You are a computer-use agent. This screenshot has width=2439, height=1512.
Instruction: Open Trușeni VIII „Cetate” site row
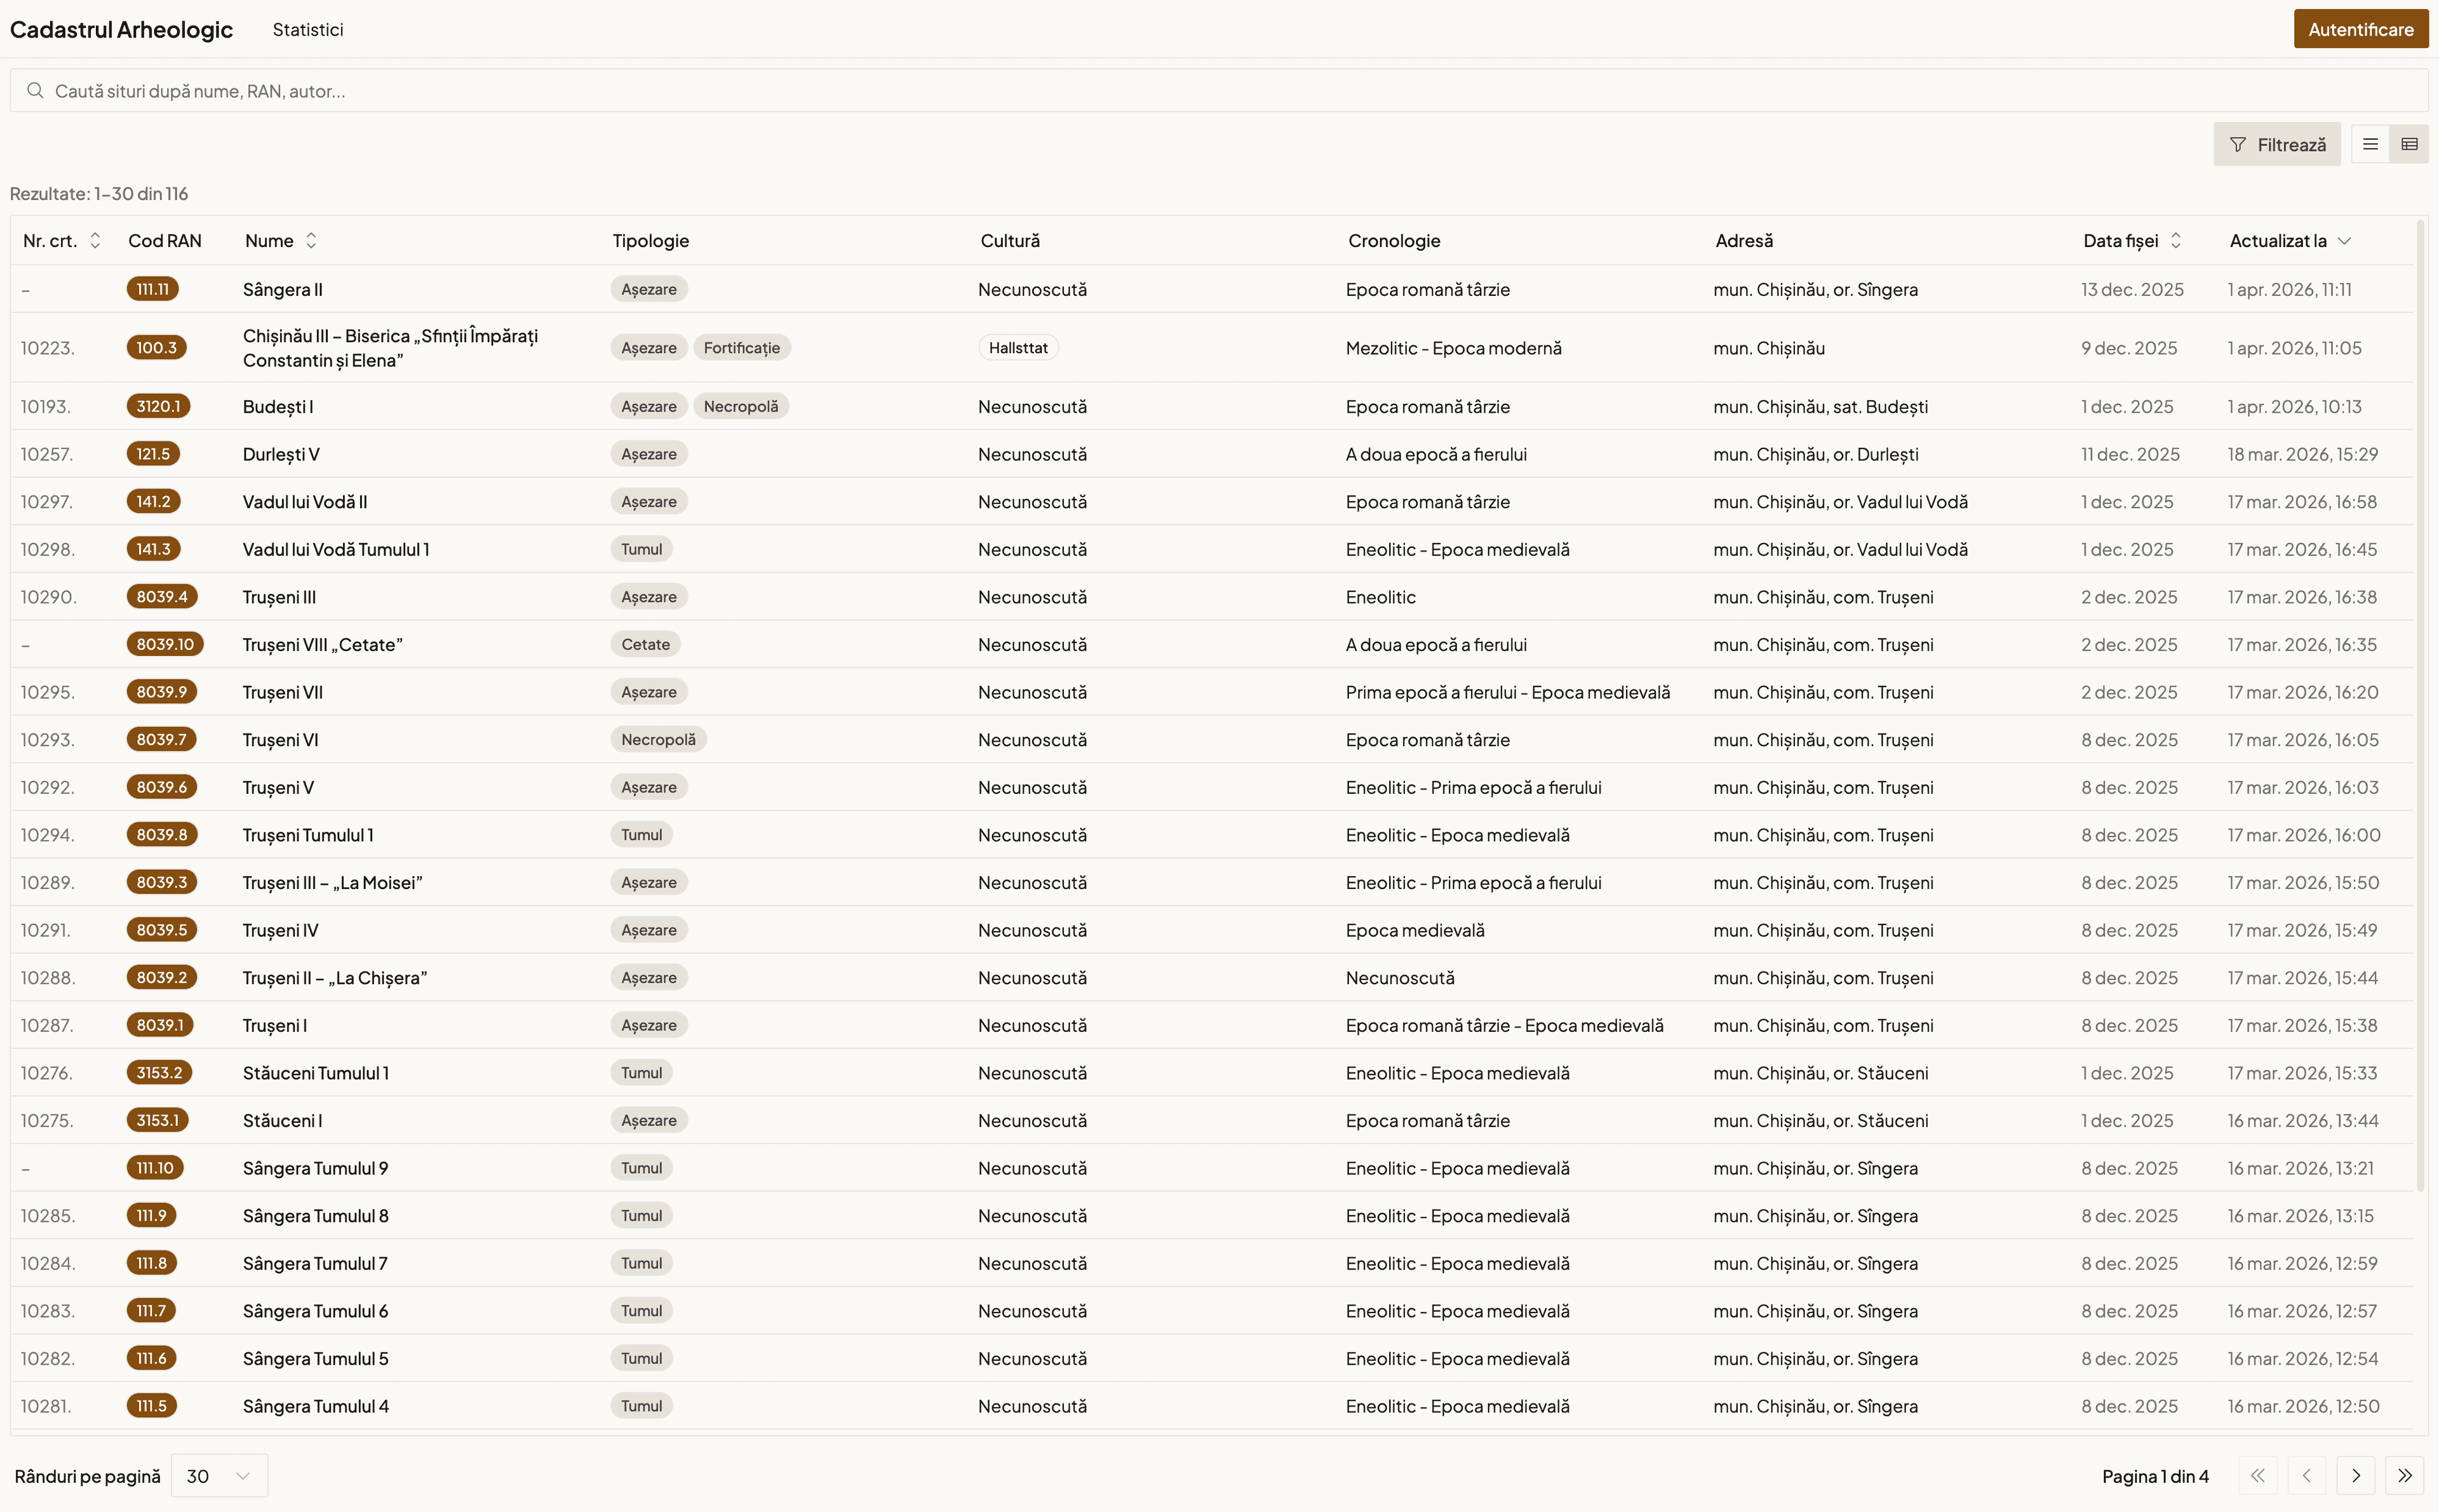pos(322,645)
